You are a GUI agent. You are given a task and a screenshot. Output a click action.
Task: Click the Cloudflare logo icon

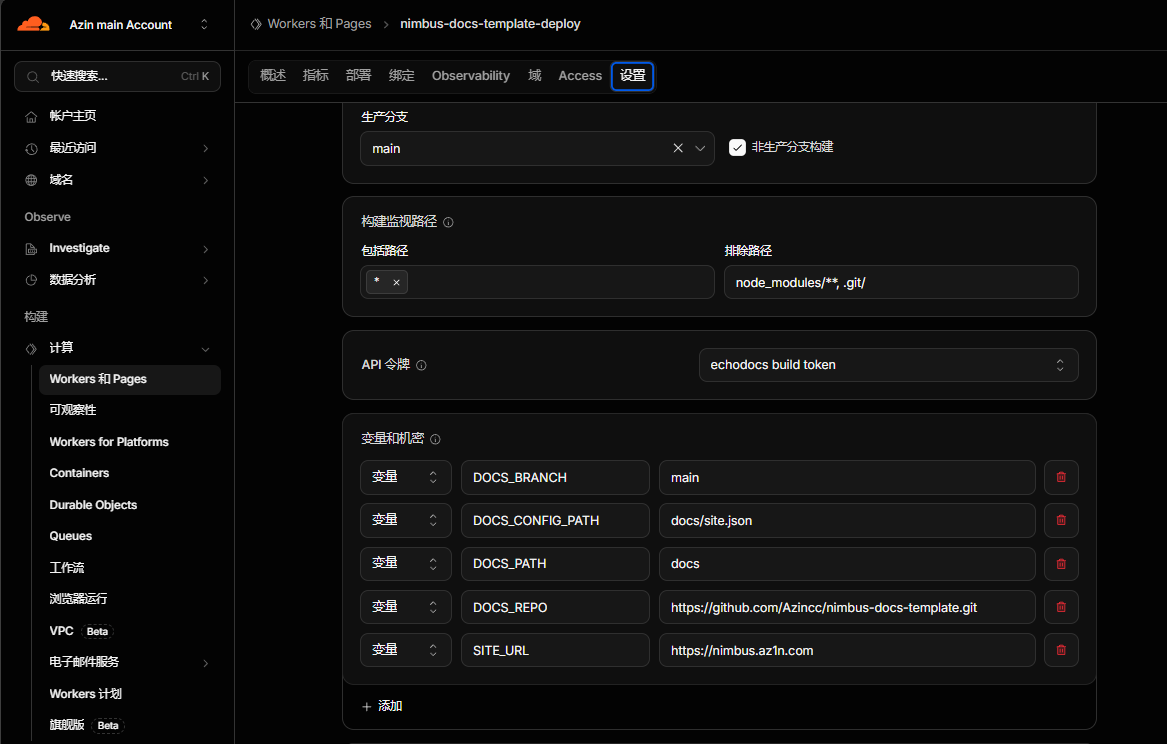[33, 25]
